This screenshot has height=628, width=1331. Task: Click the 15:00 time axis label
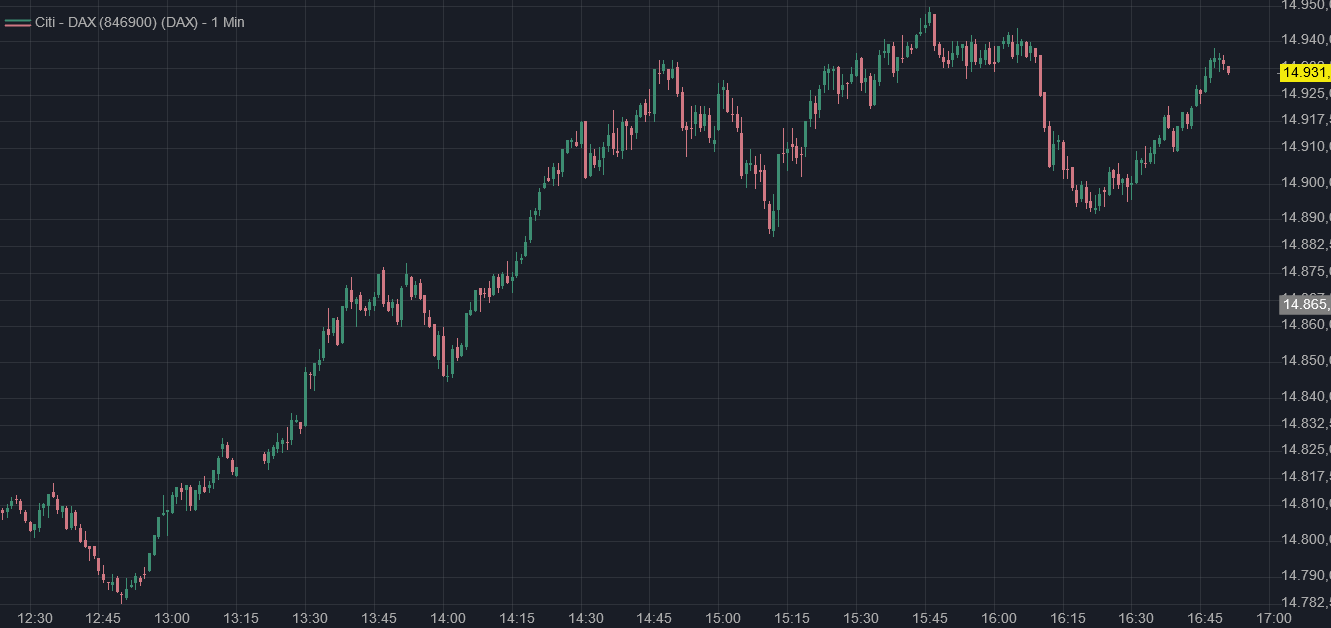click(723, 619)
